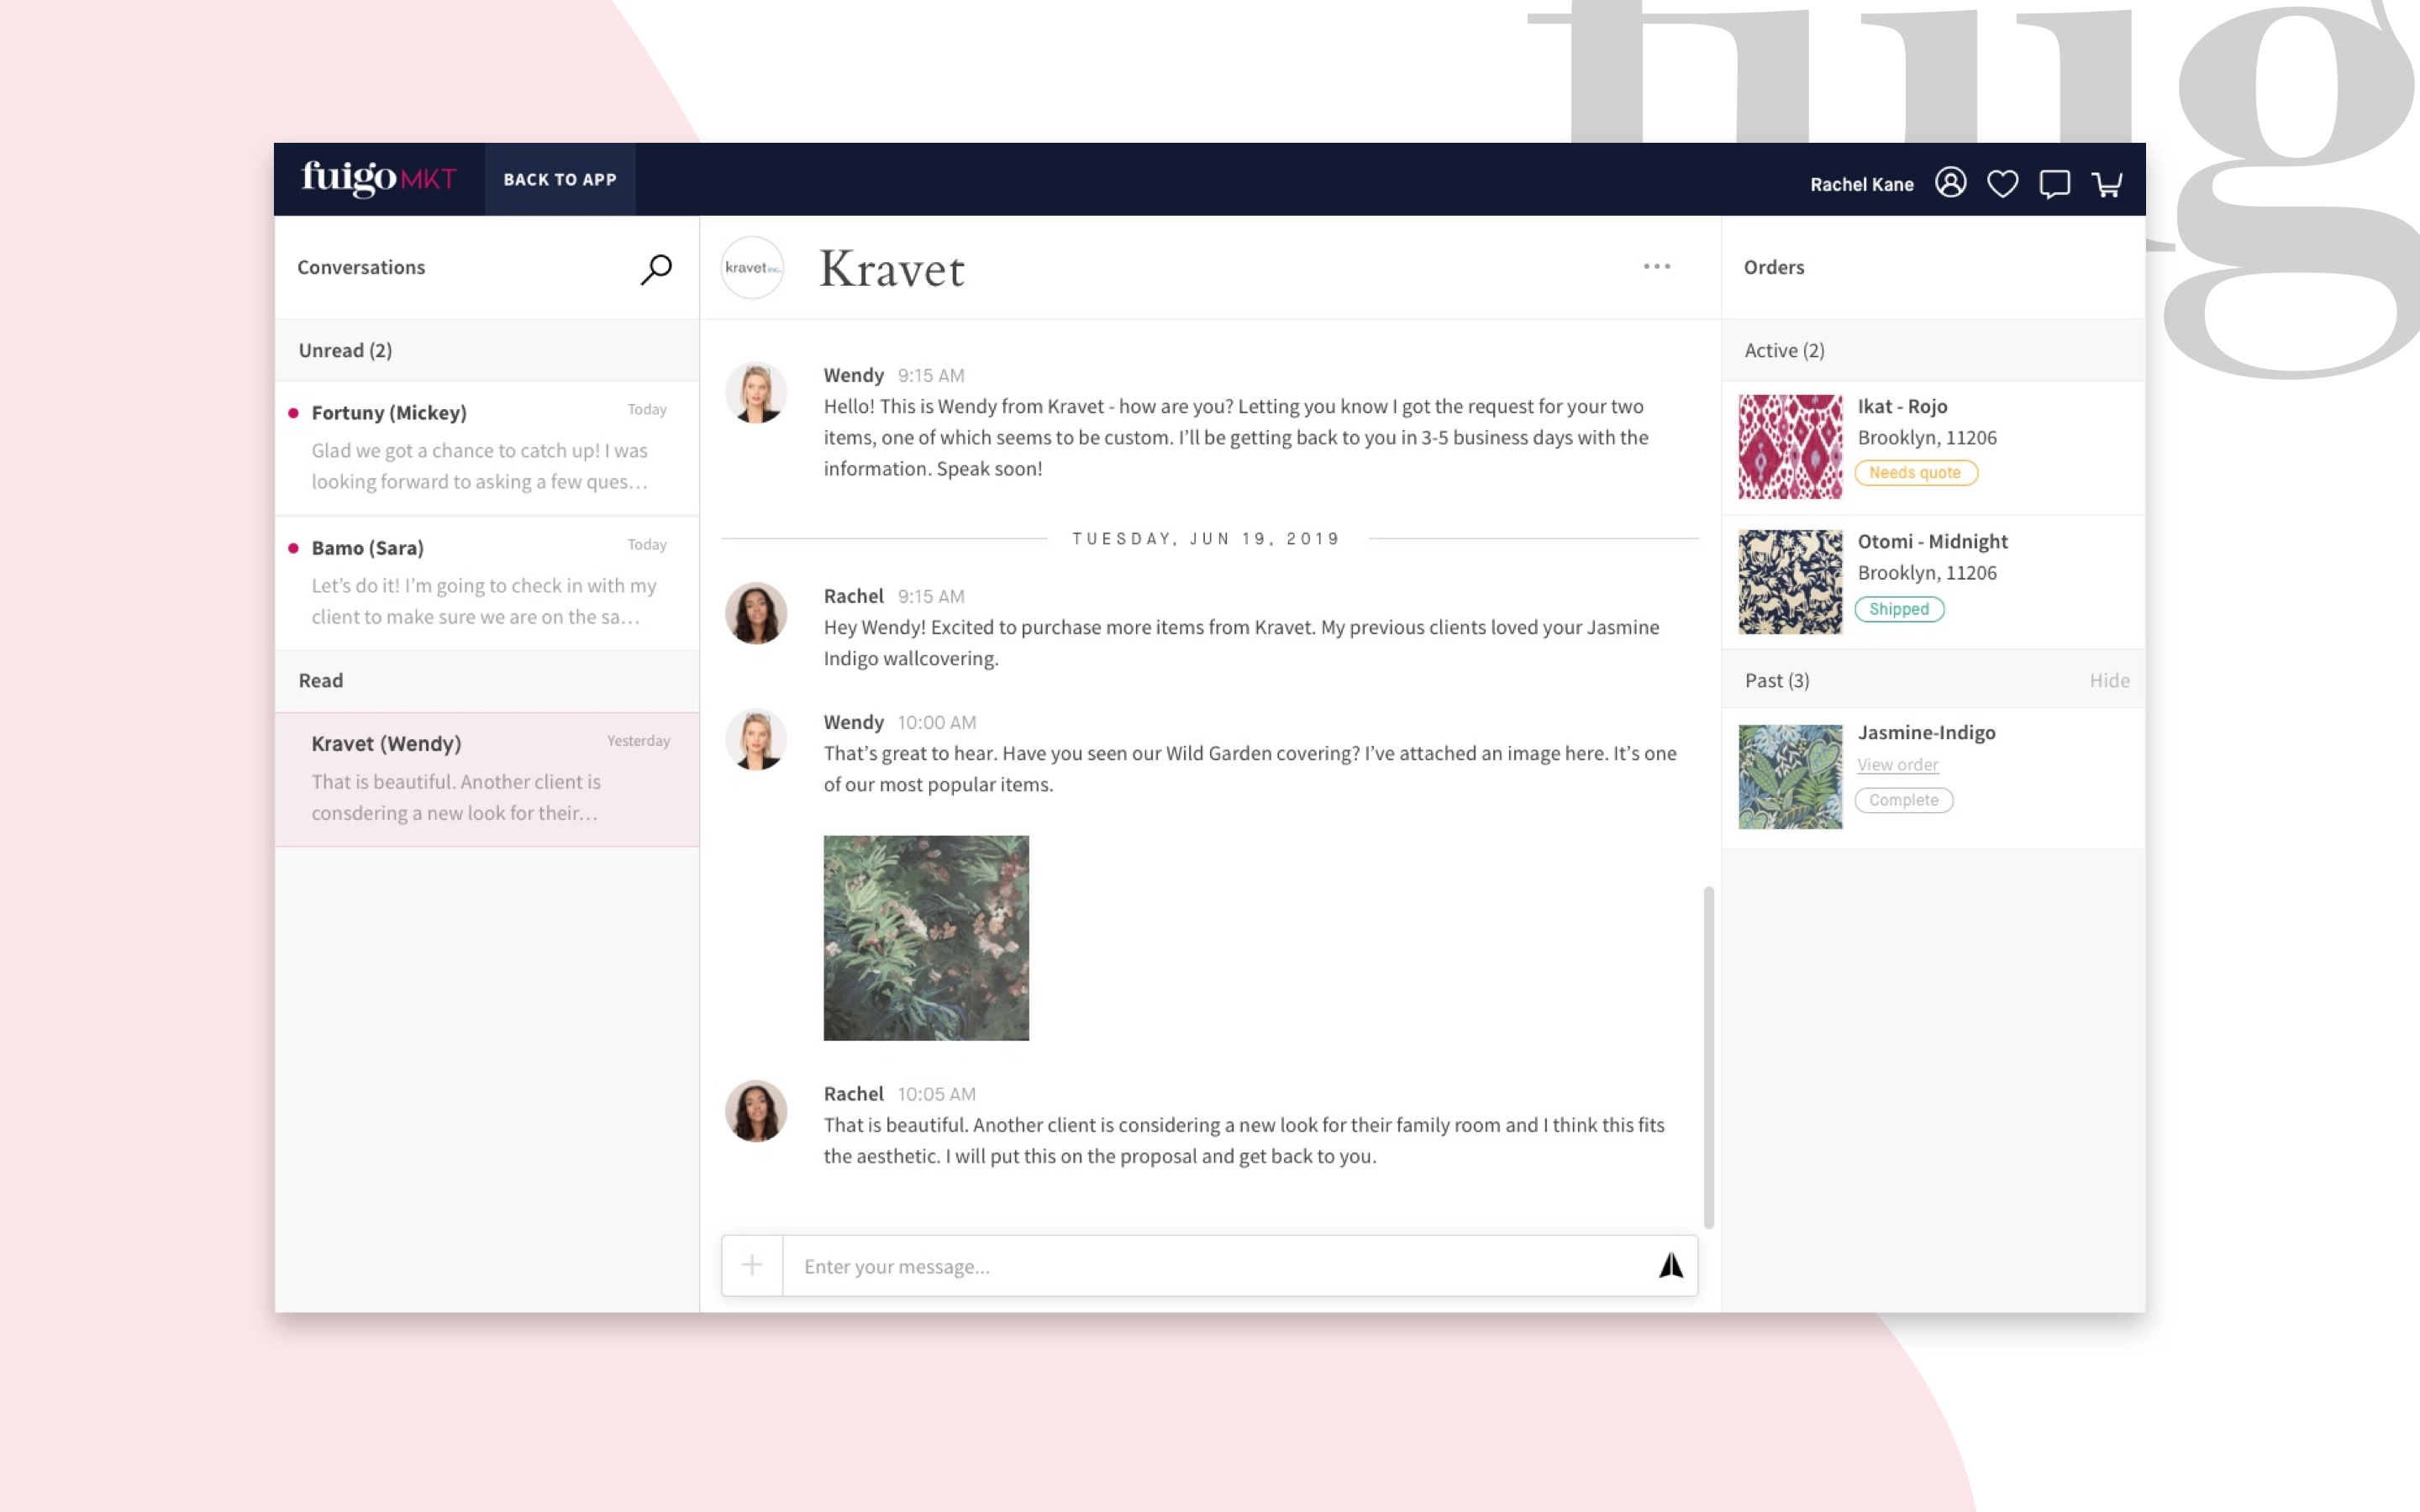The width and height of the screenshot is (2420, 1512).
Task: Click the Shipped status badge
Action: click(x=1899, y=609)
